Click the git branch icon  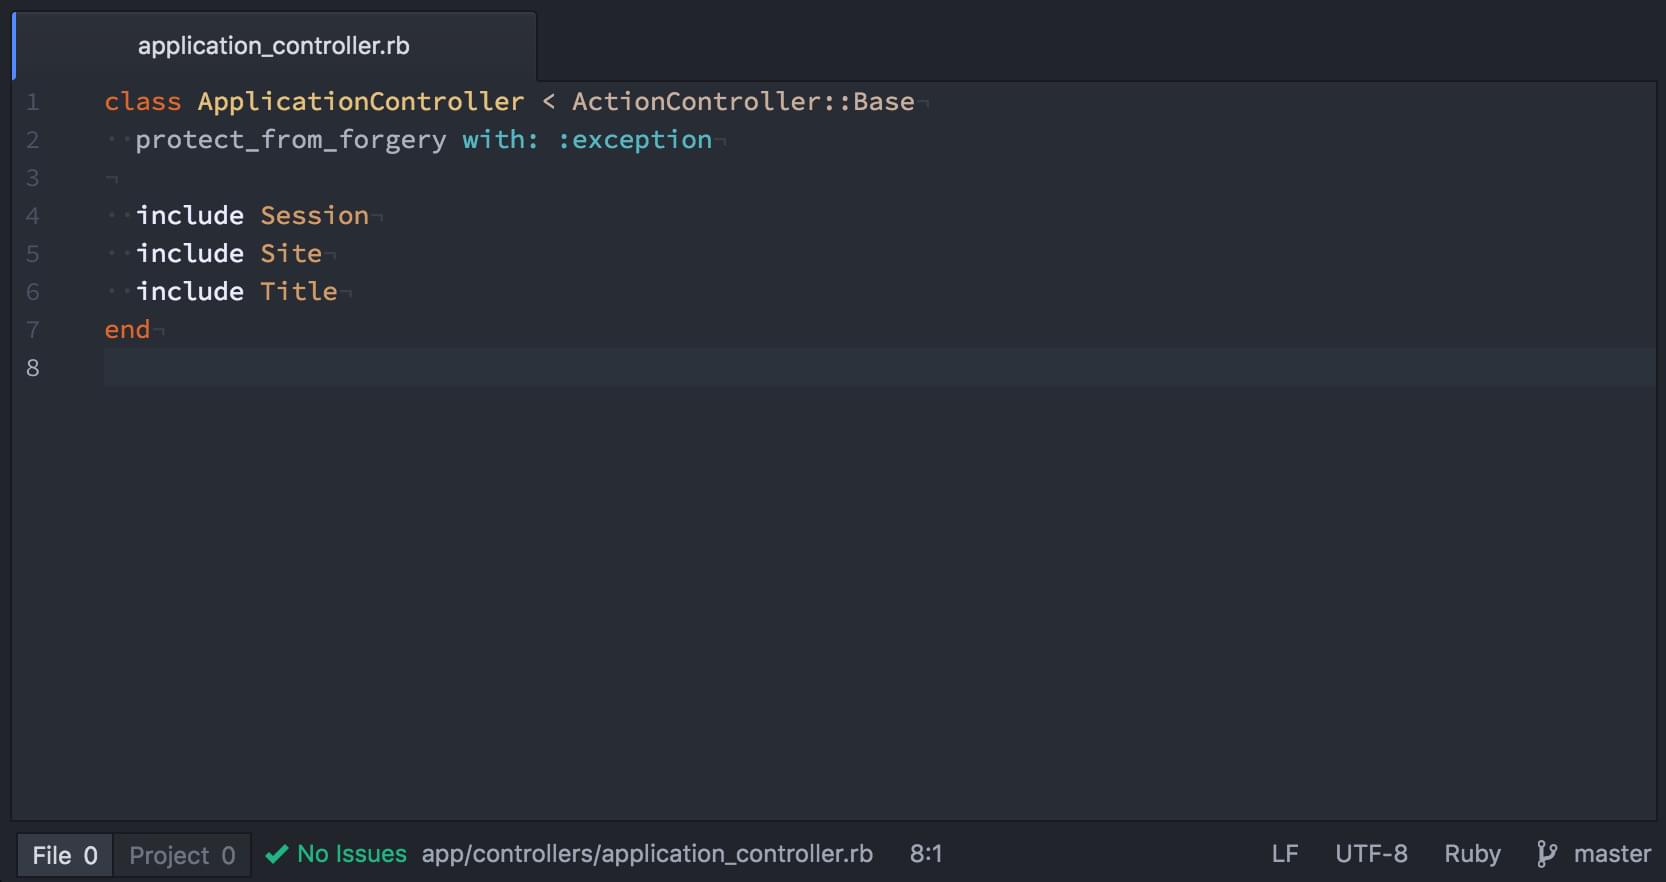pyautogui.click(x=1546, y=854)
